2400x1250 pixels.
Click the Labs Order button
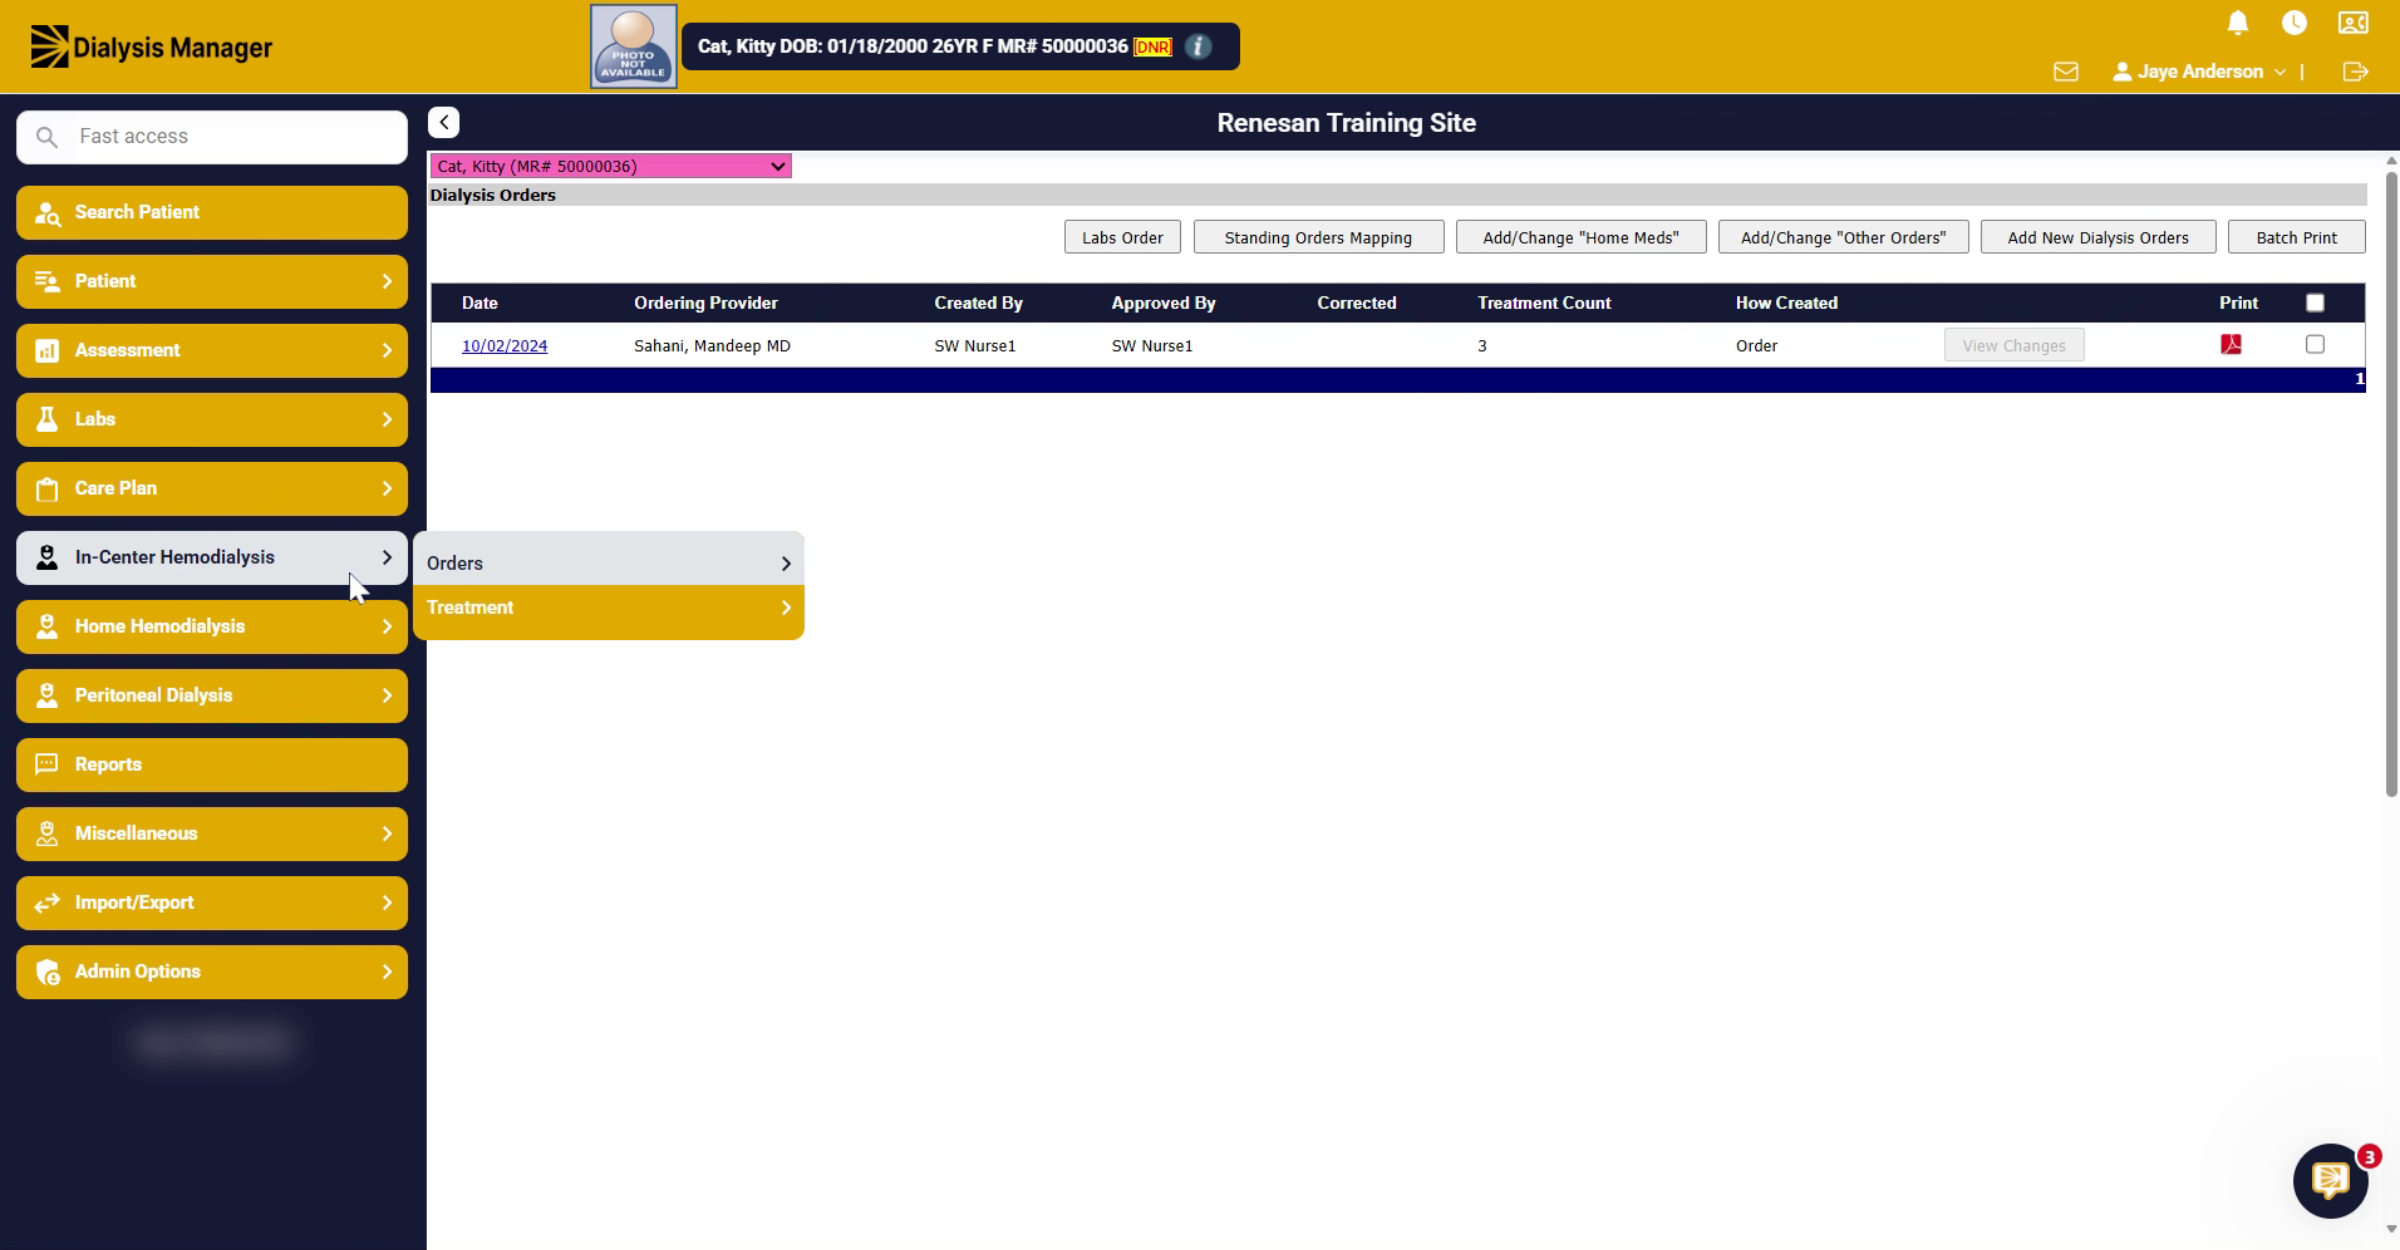[1122, 237]
